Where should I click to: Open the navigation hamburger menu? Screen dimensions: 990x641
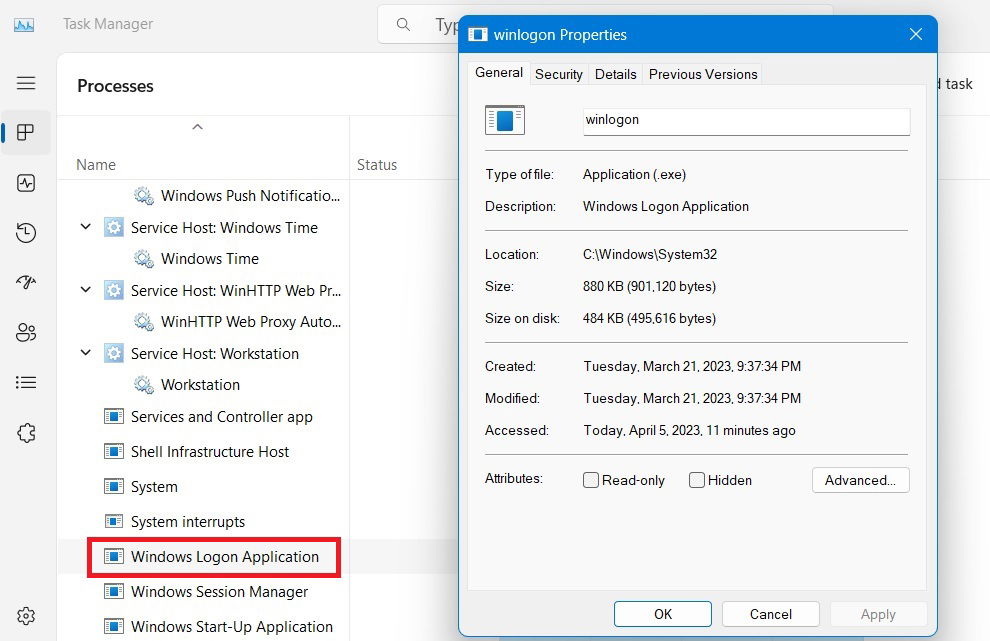(x=25, y=83)
